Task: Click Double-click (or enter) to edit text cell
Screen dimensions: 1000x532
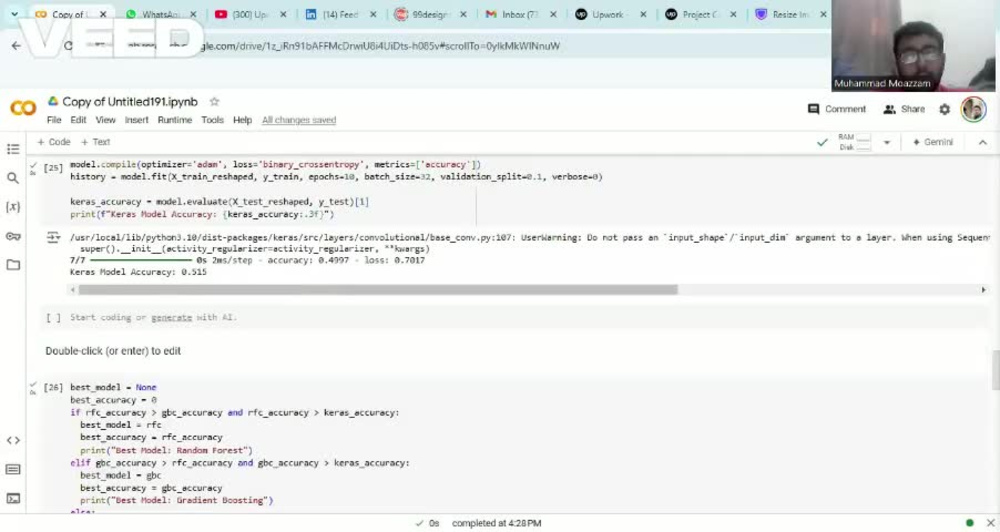Action: coord(113,351)
